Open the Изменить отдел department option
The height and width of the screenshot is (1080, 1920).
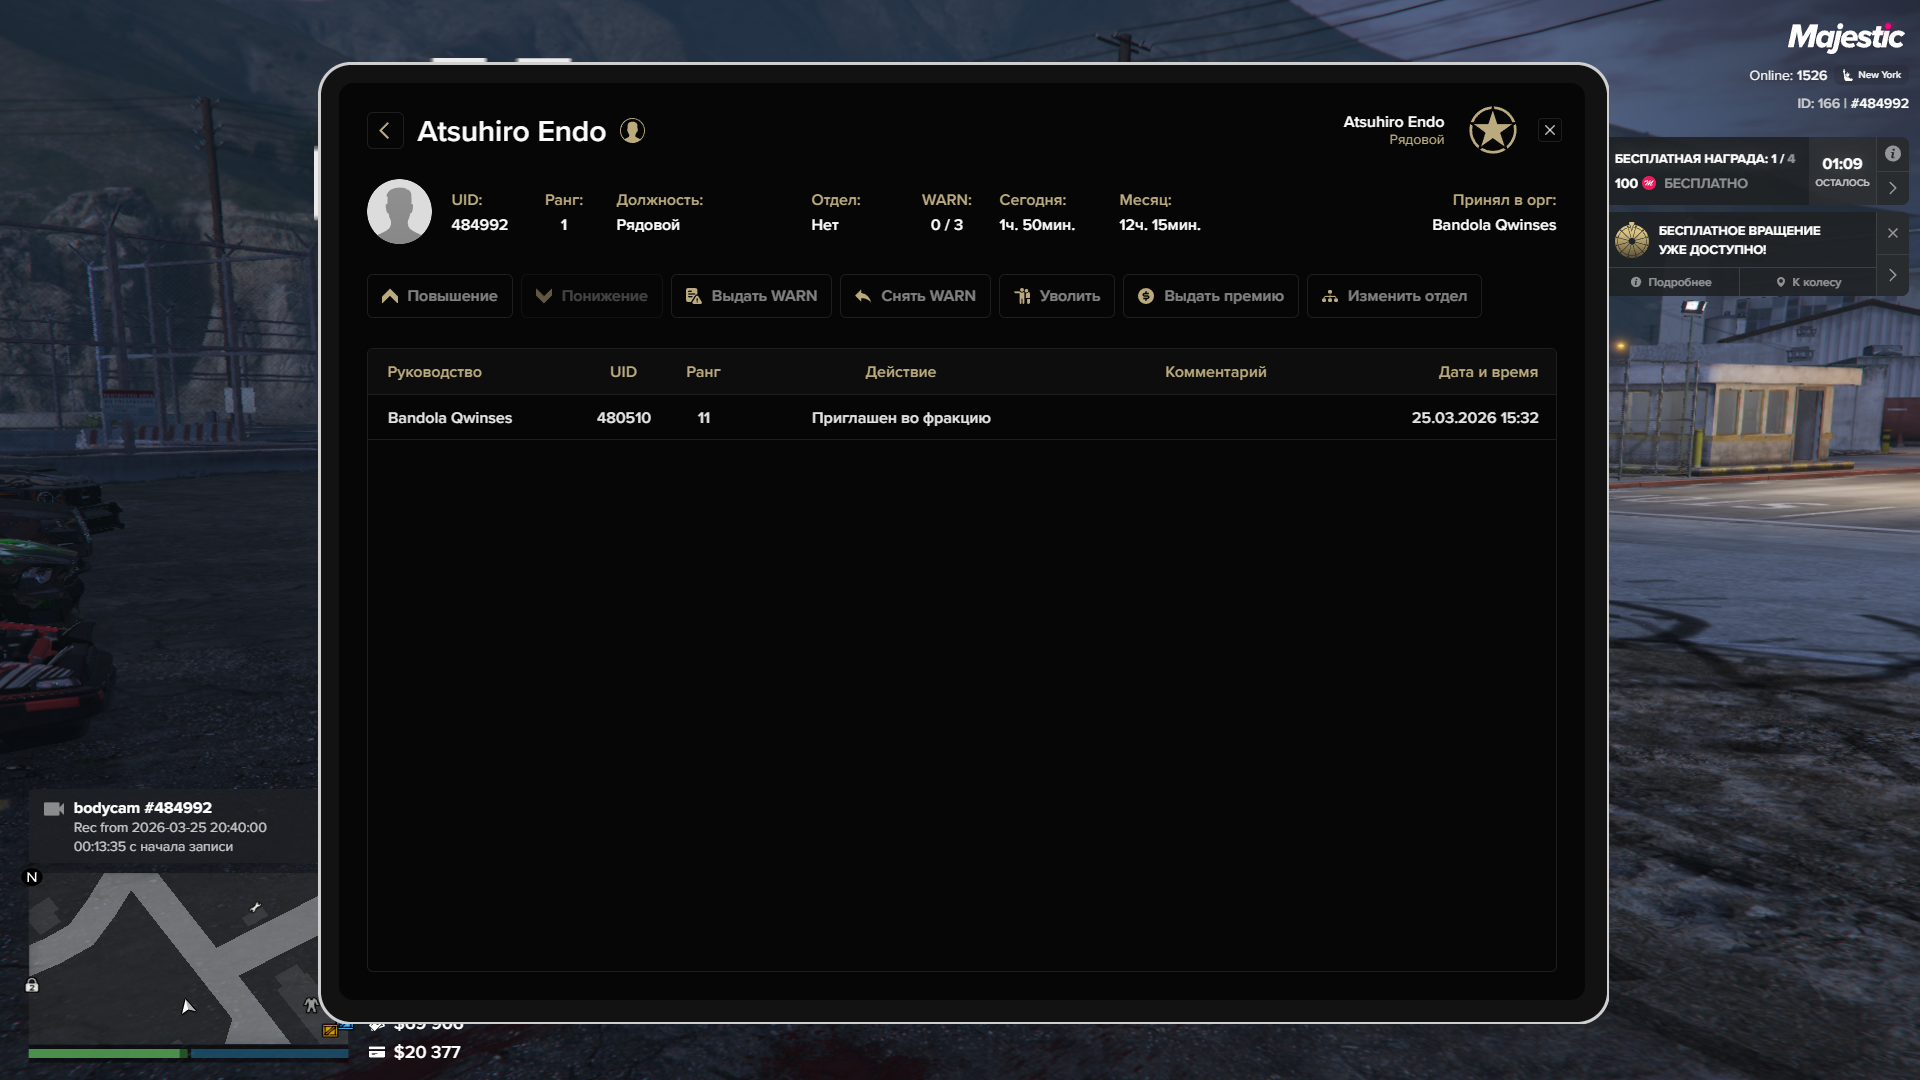point(1393,296)
